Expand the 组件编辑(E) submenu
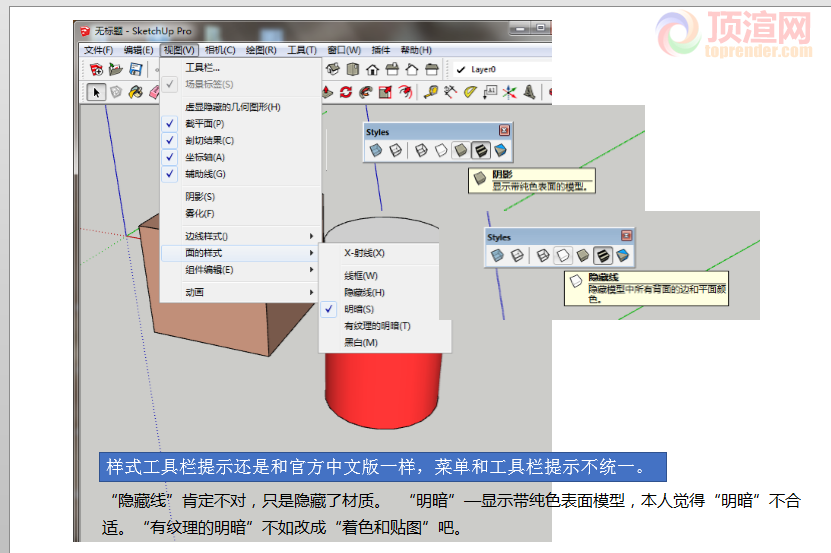 click(241, 270)
